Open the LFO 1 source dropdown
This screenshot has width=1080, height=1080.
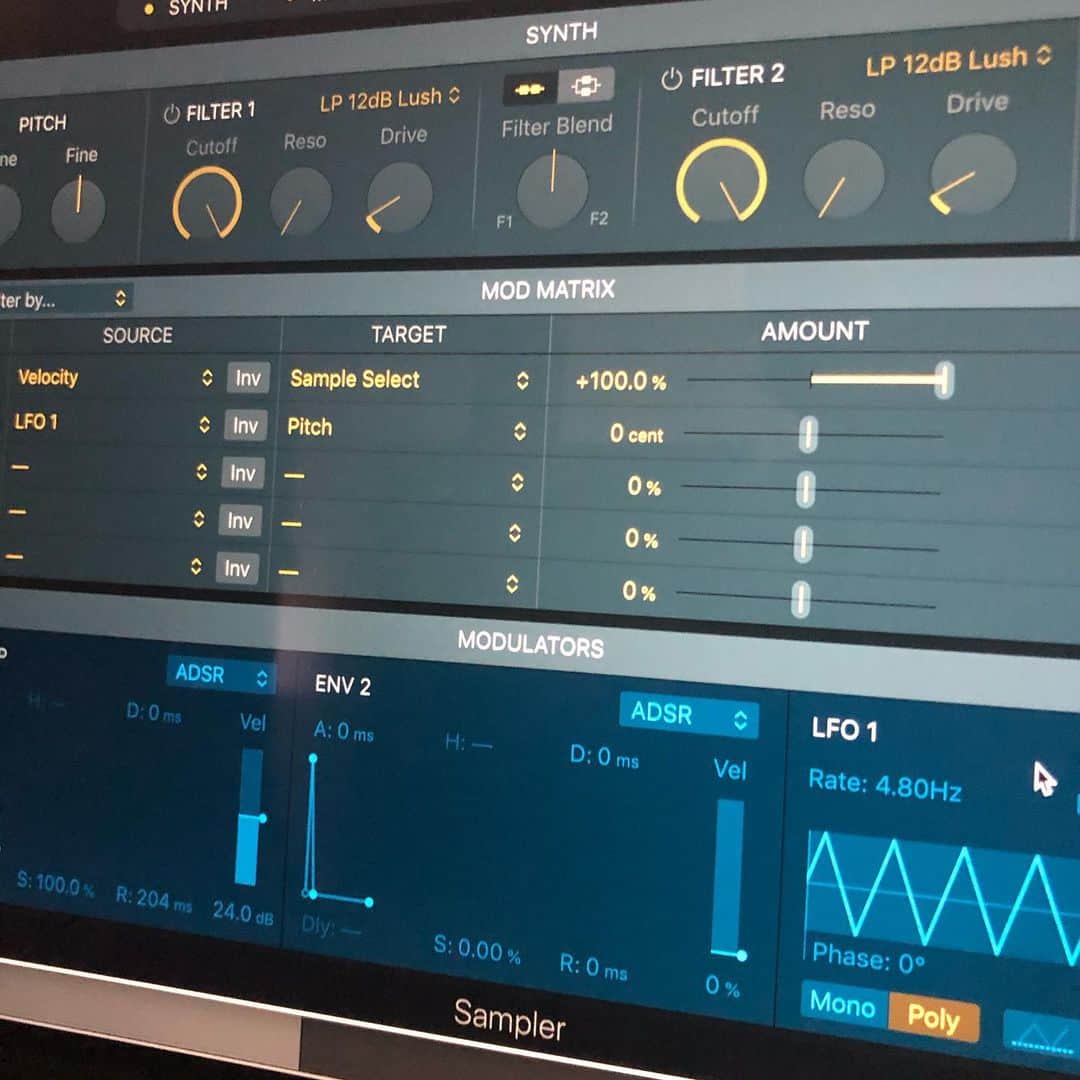112,422
